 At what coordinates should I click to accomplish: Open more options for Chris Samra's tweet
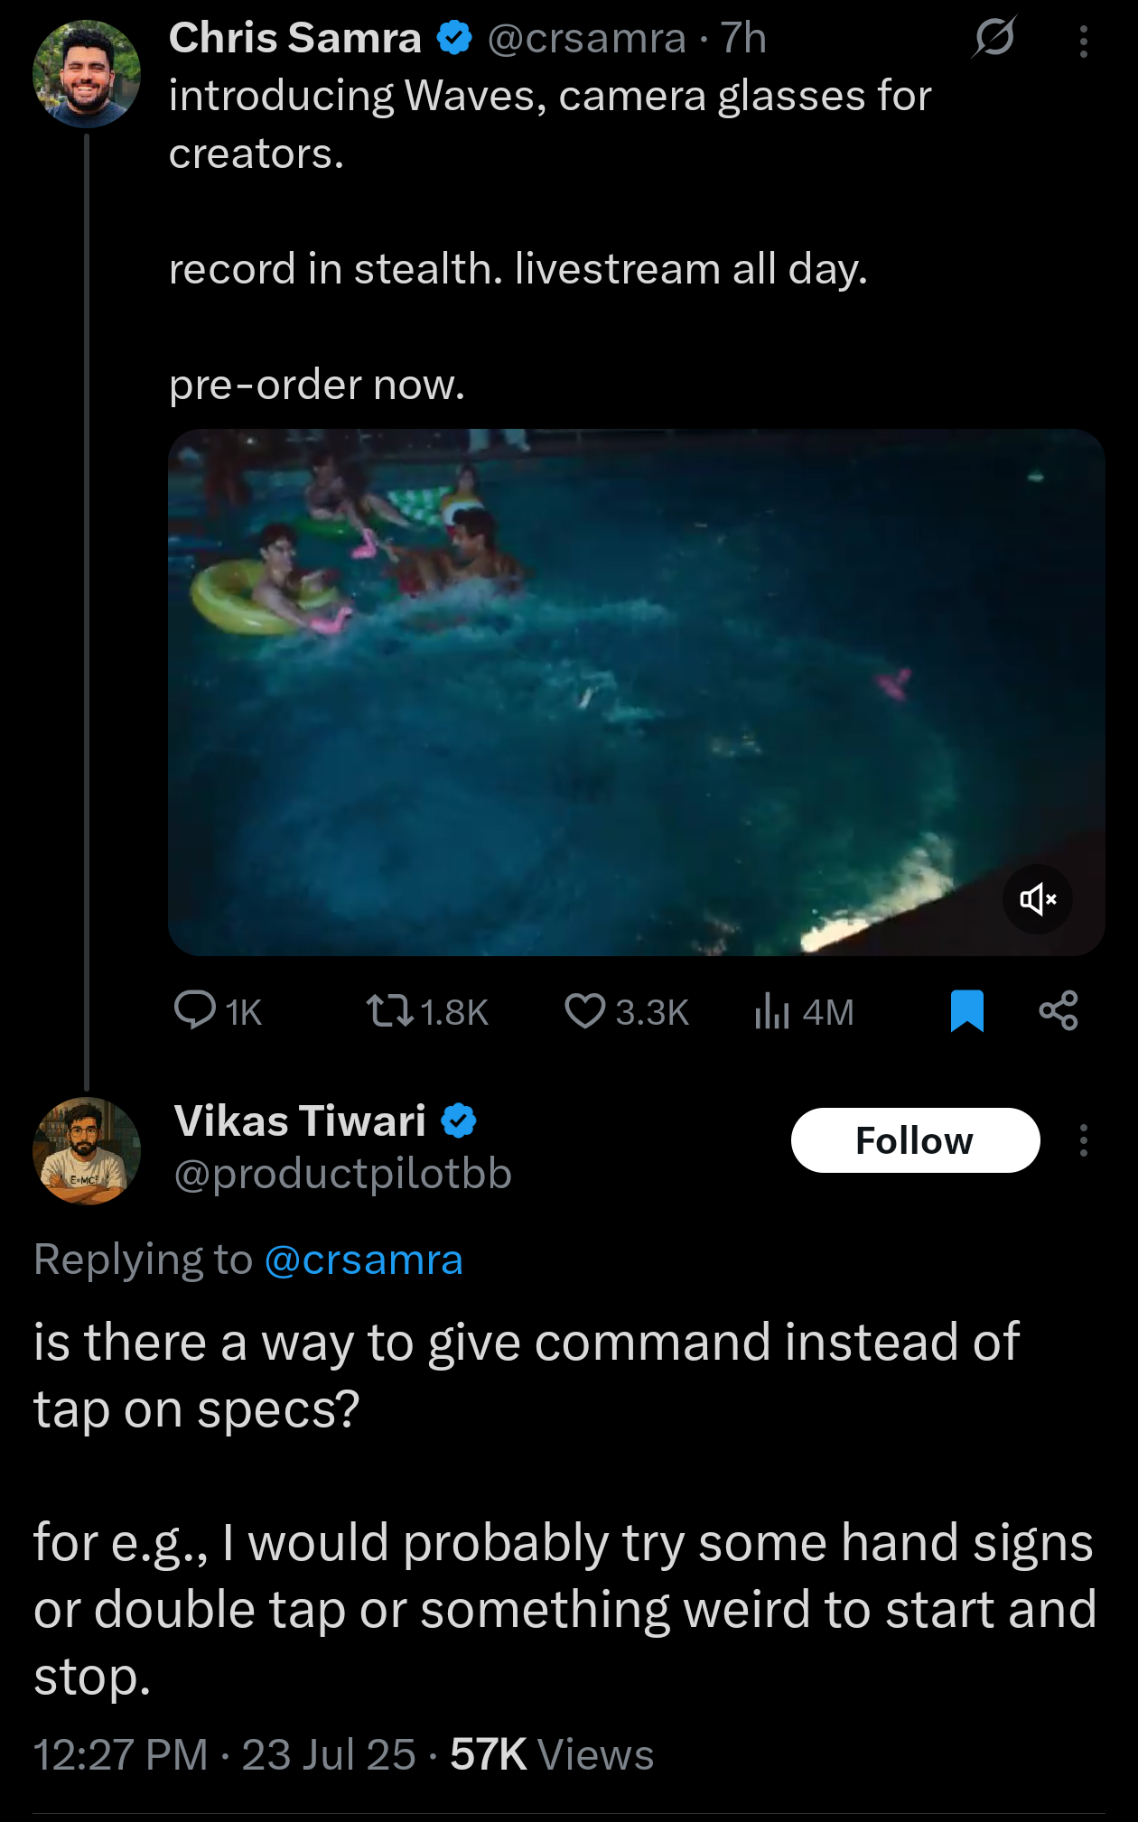coord(1083,41)
